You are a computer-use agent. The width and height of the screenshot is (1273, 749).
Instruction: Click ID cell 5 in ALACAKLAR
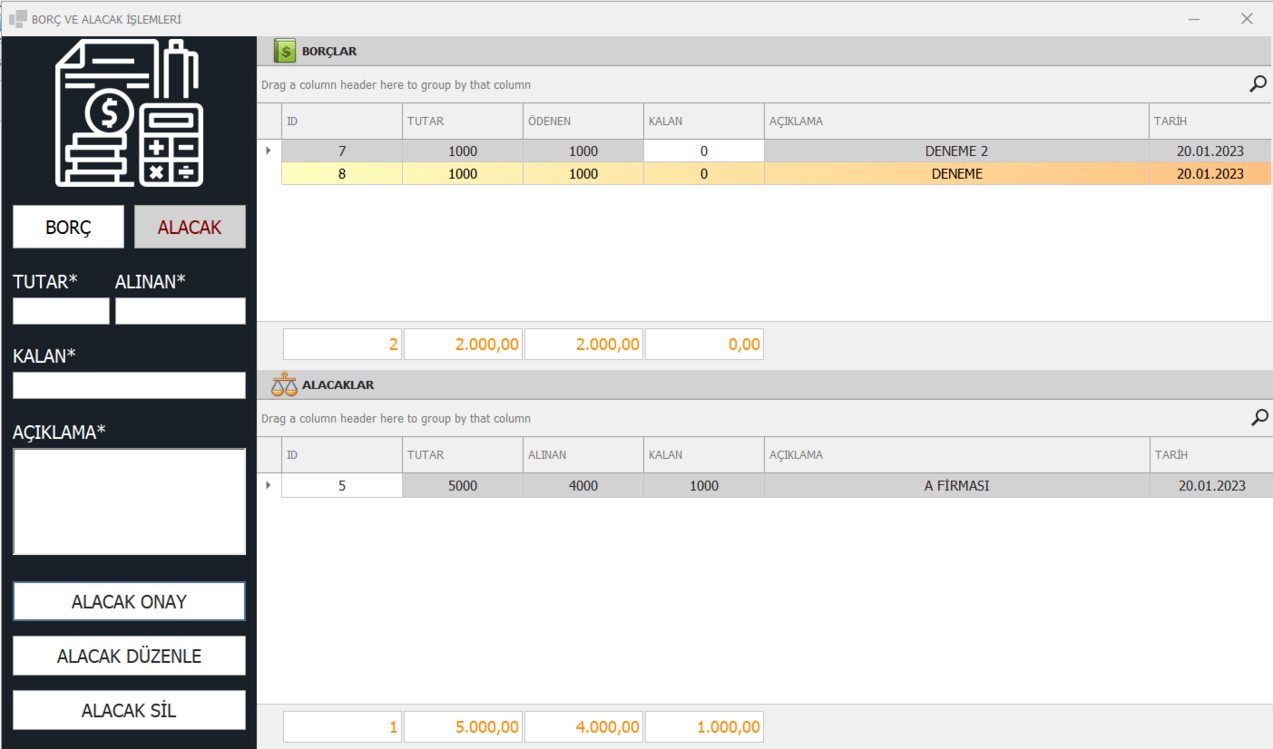pyautogui.click(x=342, y=486)
